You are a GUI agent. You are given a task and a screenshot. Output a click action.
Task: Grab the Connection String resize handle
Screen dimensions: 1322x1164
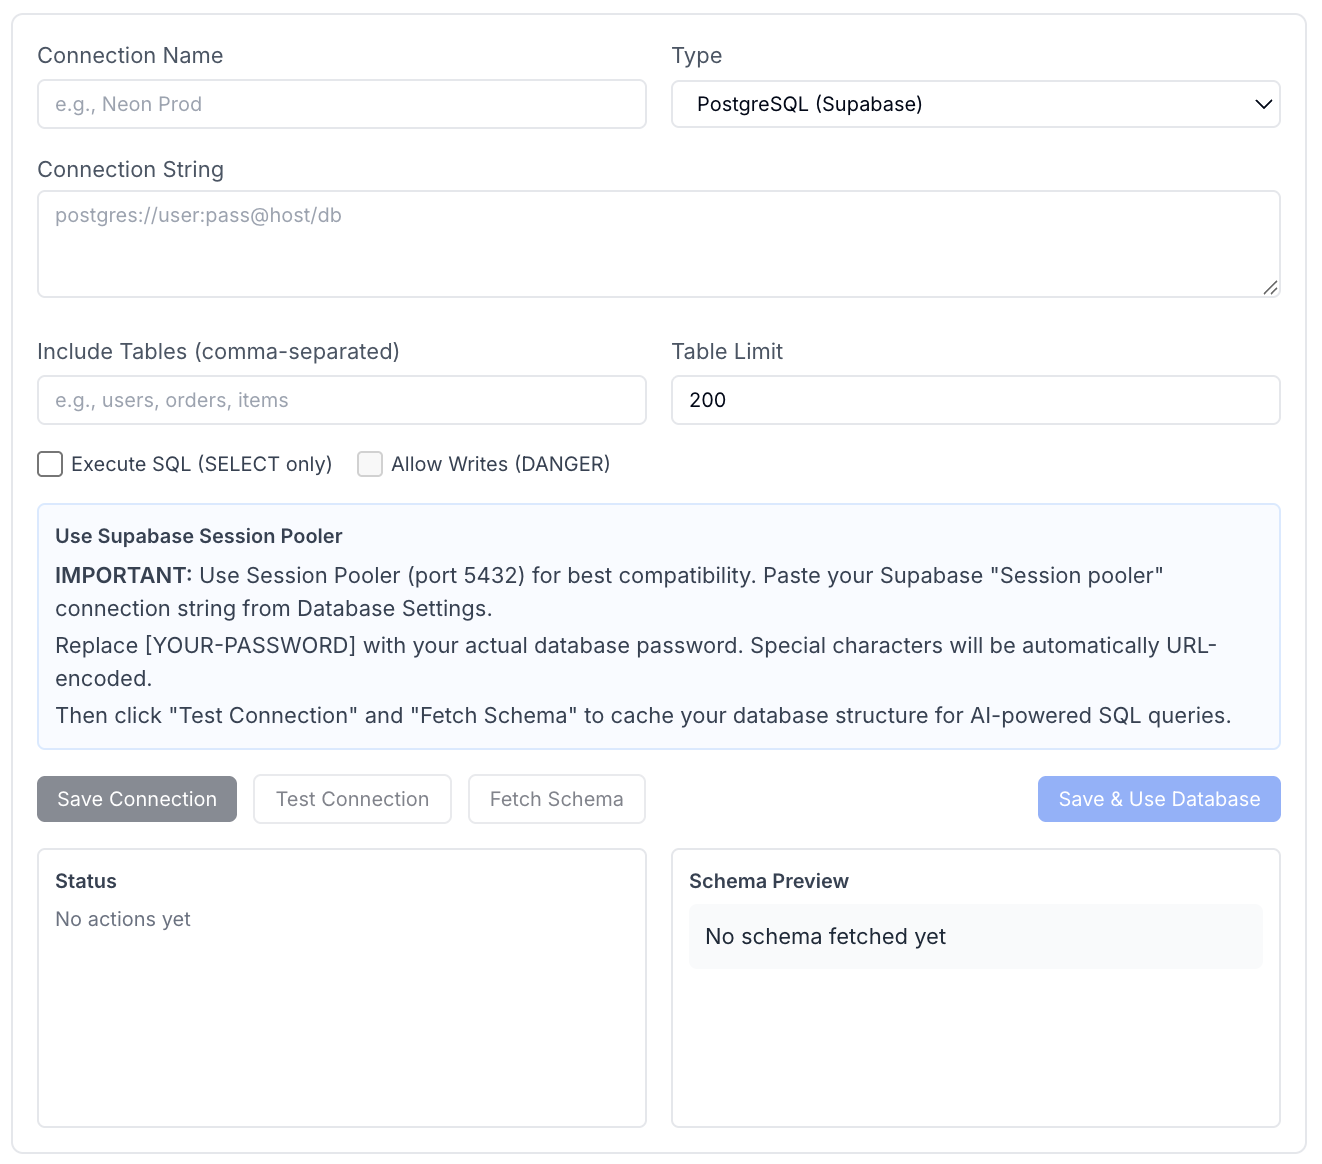coord(1270,288)
